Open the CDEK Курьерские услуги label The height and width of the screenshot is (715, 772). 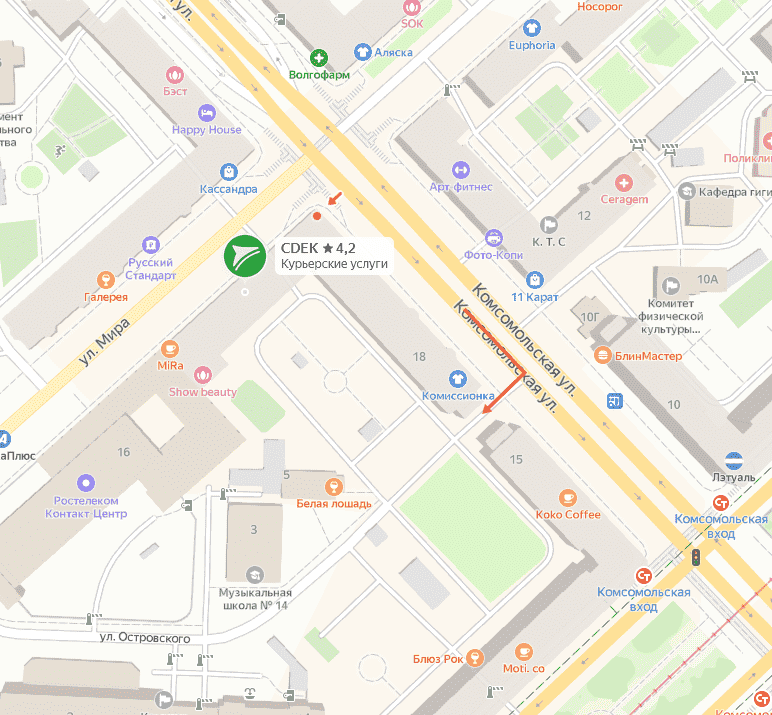click(x=334, y=256)
